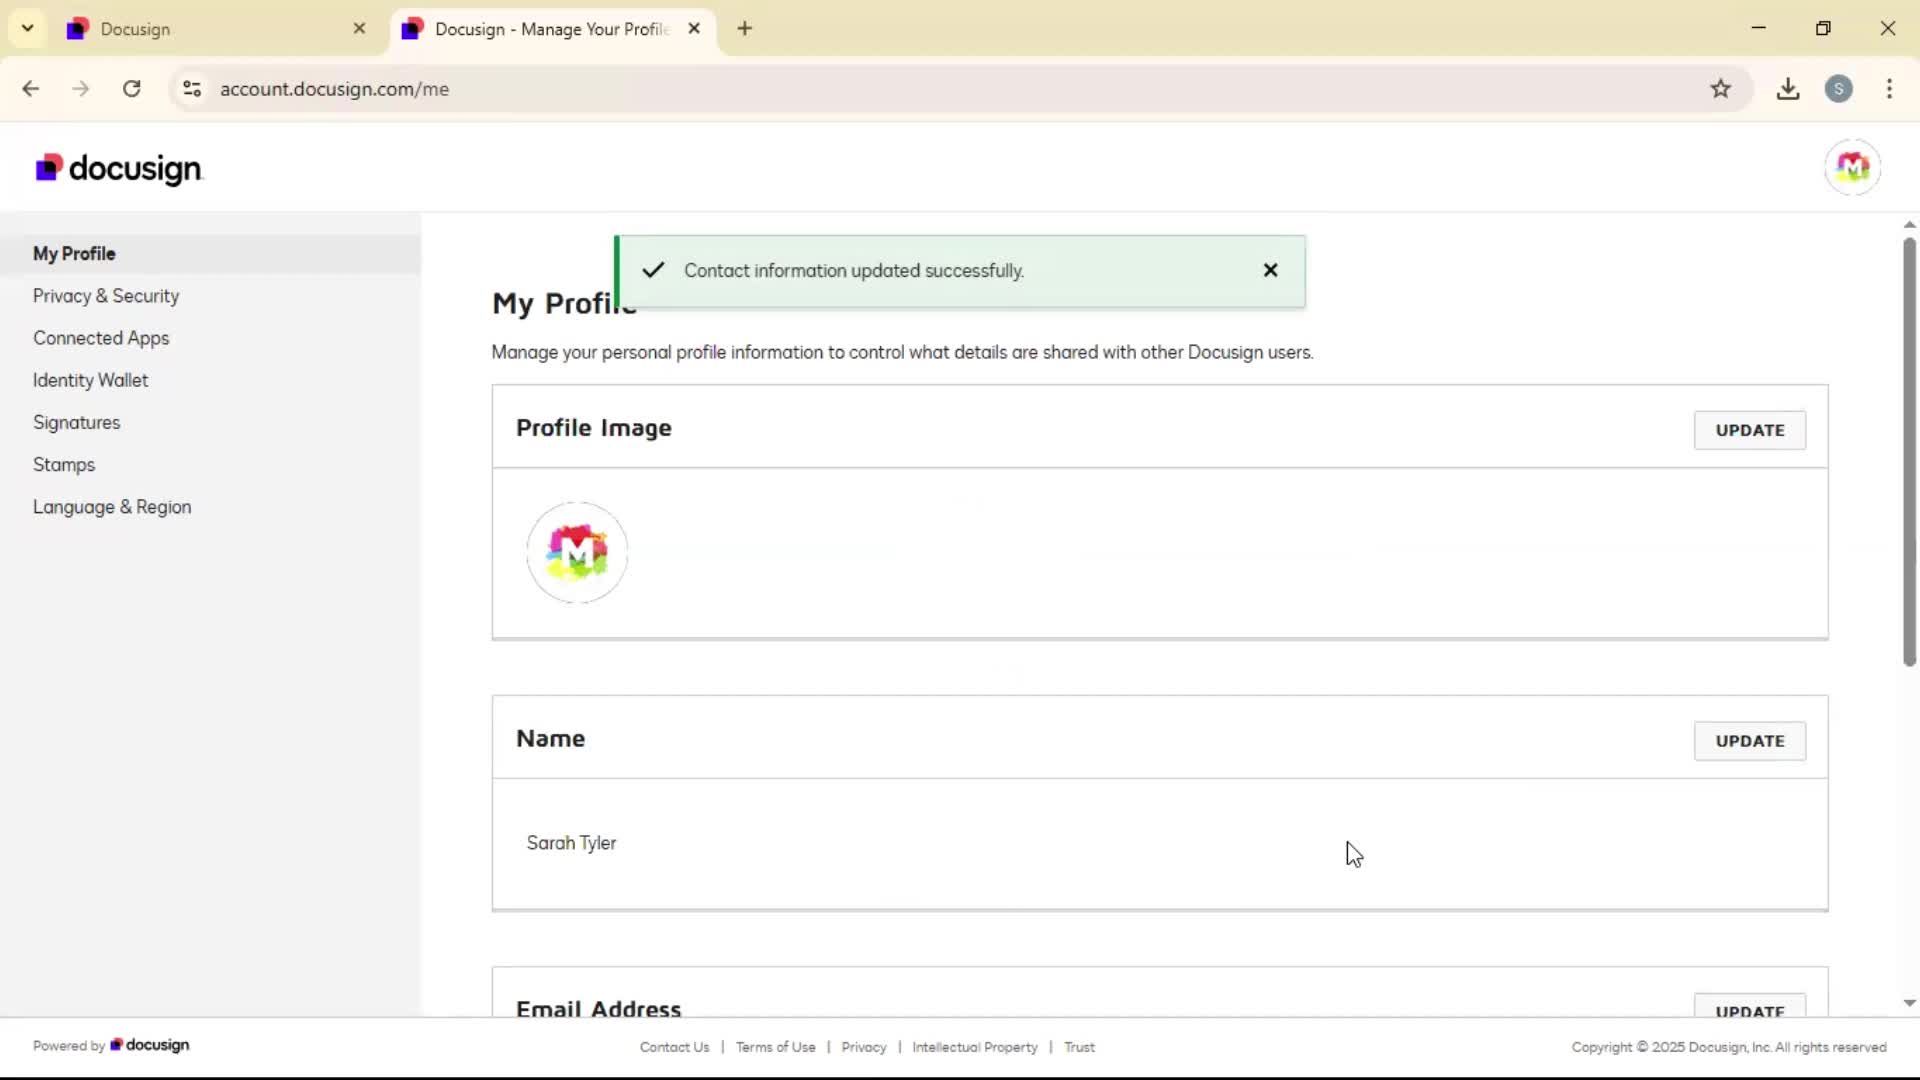Select My Profile in sidebar

click(210, 254)
